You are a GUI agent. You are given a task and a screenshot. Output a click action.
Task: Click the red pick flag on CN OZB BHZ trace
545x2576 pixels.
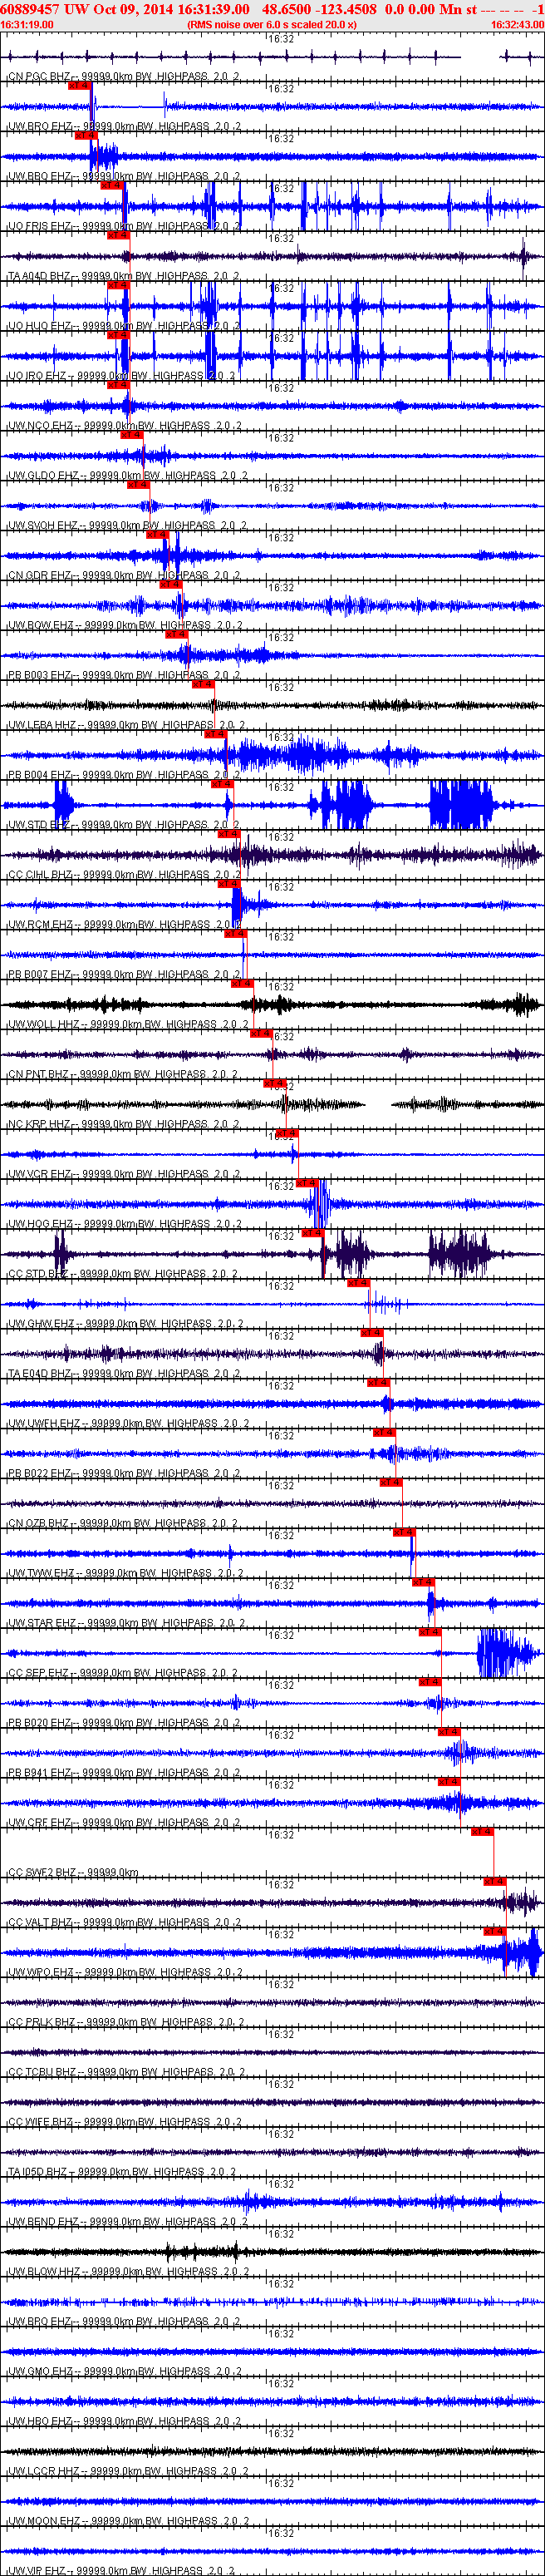coord(391,1482)
